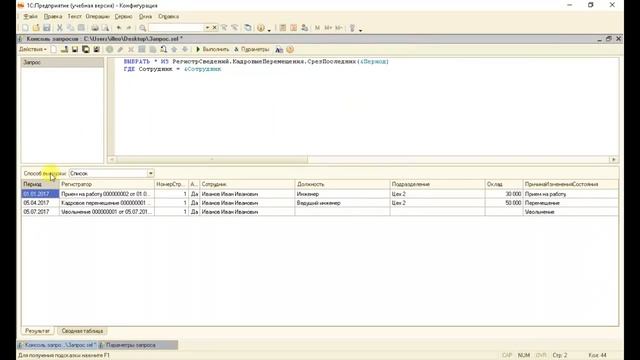Click the Print icon in main toolbar

(95, 28)
